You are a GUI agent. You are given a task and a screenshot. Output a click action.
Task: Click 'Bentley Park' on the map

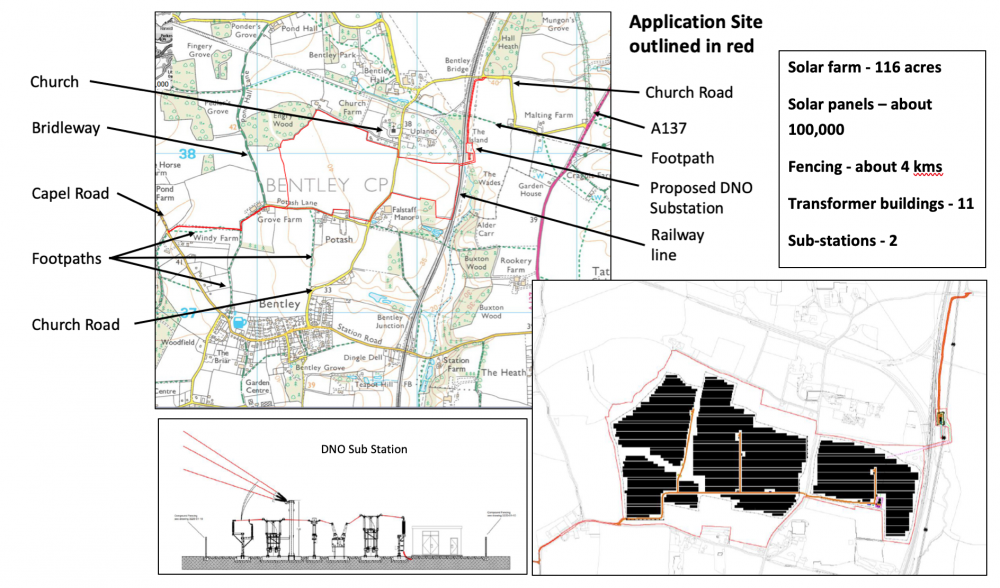[x=332, y=55]
